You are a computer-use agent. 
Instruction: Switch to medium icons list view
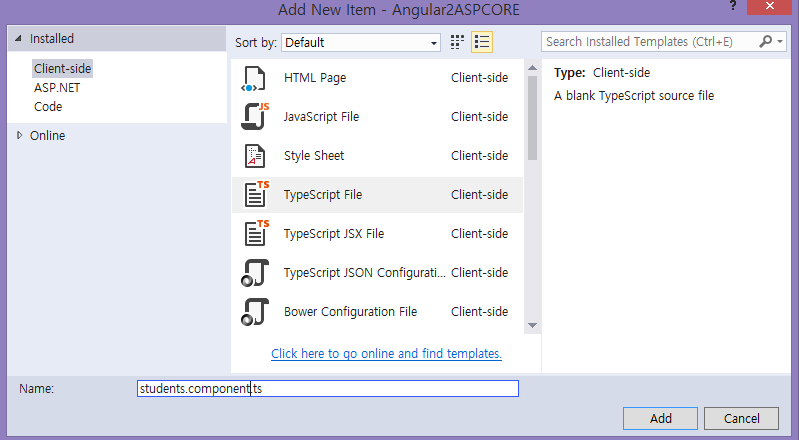(482, 42)
